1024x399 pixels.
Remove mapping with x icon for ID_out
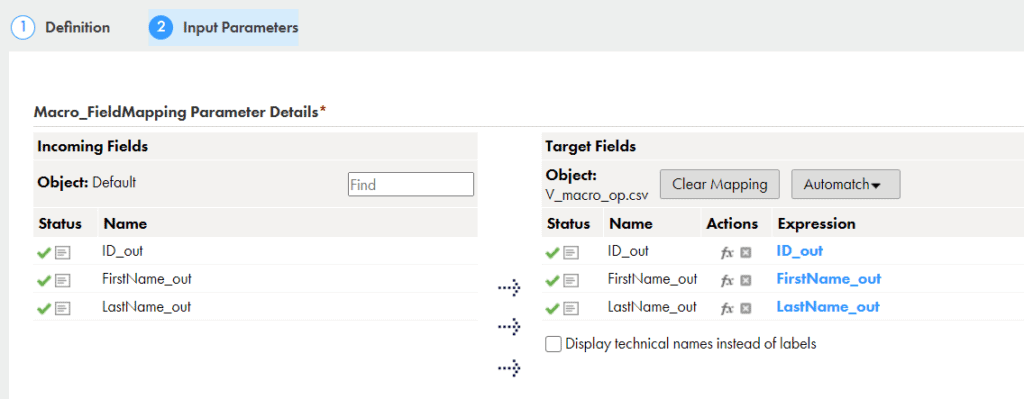click(745, 253)
